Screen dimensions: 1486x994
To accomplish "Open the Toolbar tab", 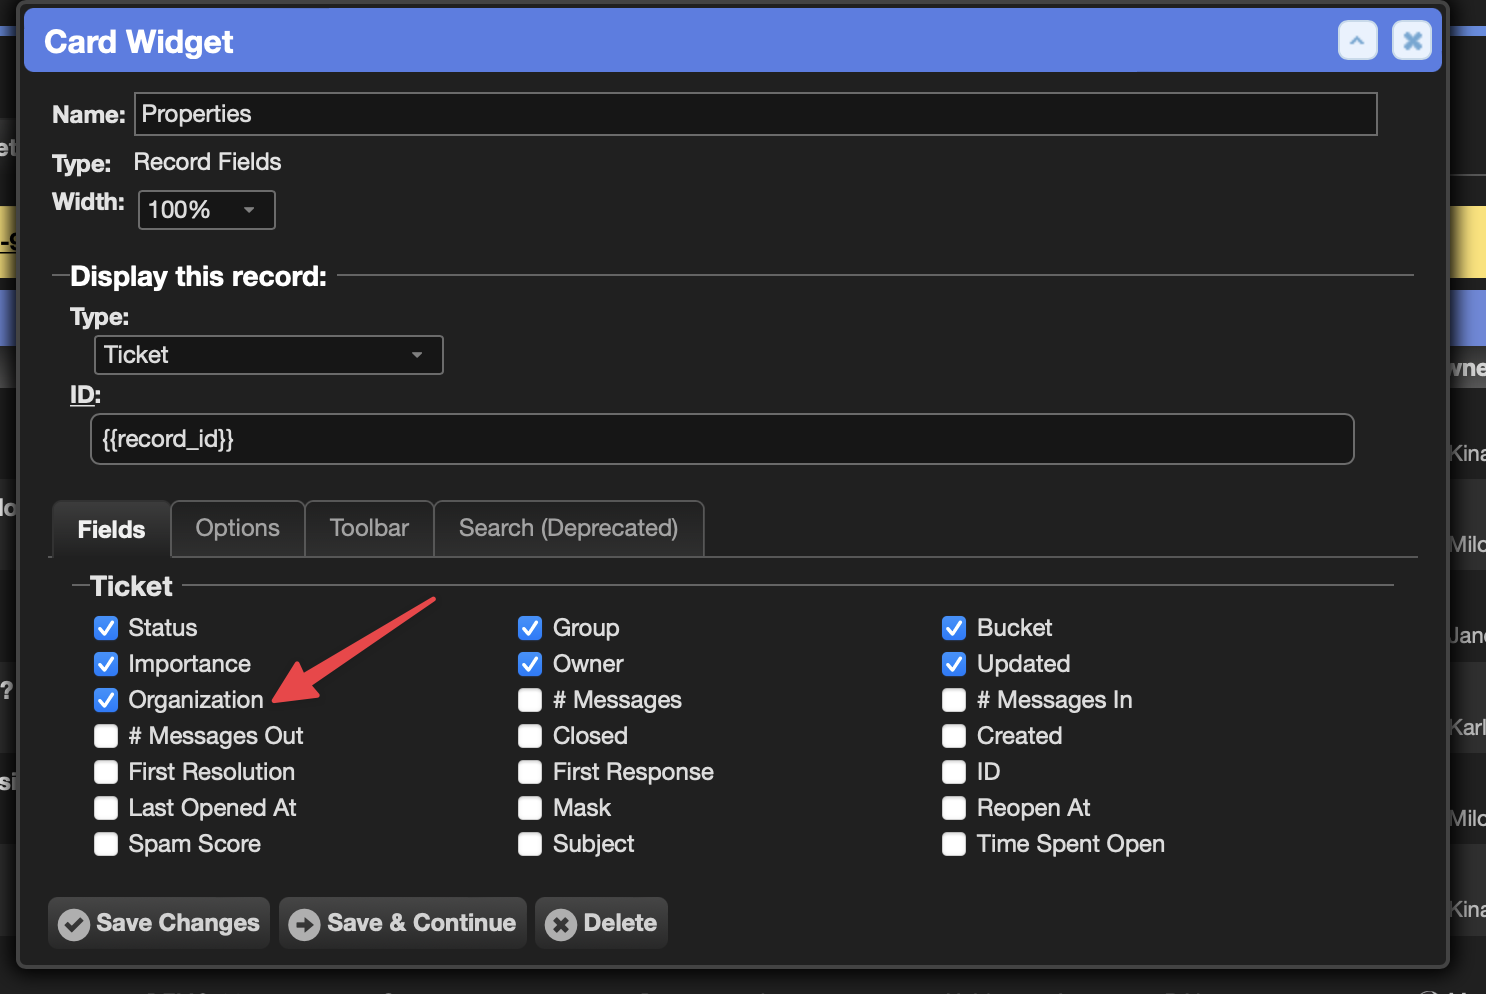I will tap(369, 528).
